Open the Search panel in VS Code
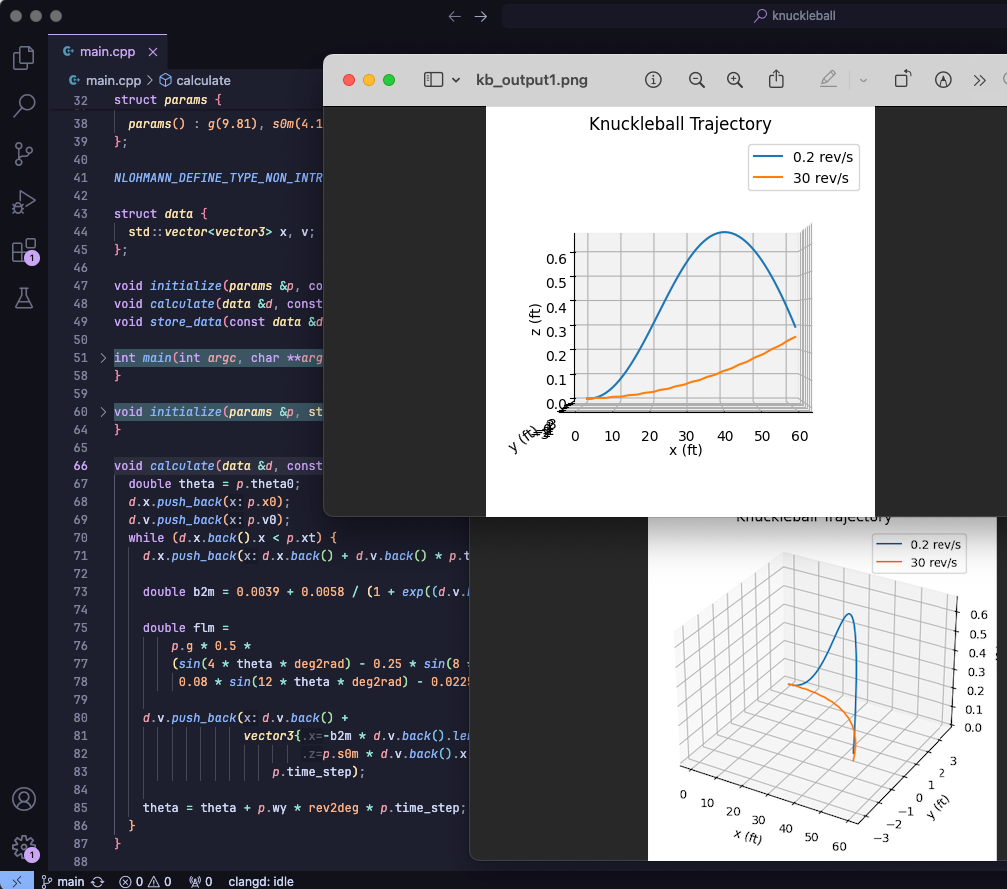Screen dimensions: 1007x889 tap(23, 106)
